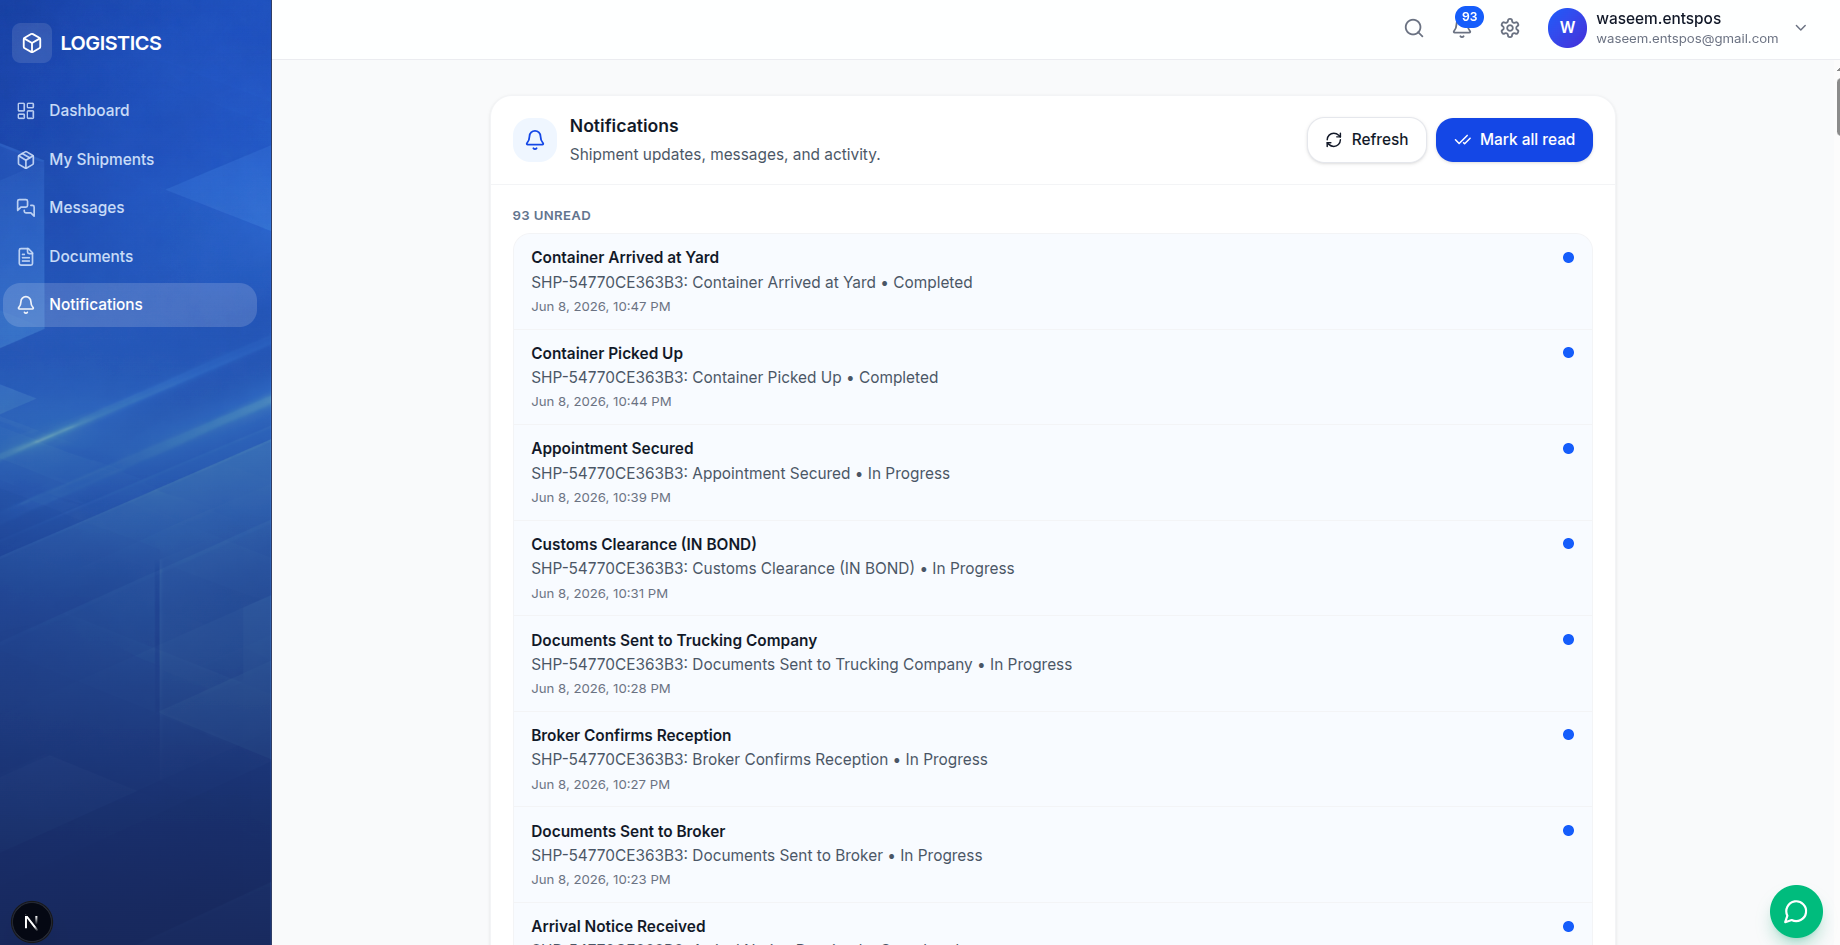The height and width of the screenshot is (945, 1840).
Task: Click the round N icon at bottom left
Action: pyautogui.click(x=31, y=922)
